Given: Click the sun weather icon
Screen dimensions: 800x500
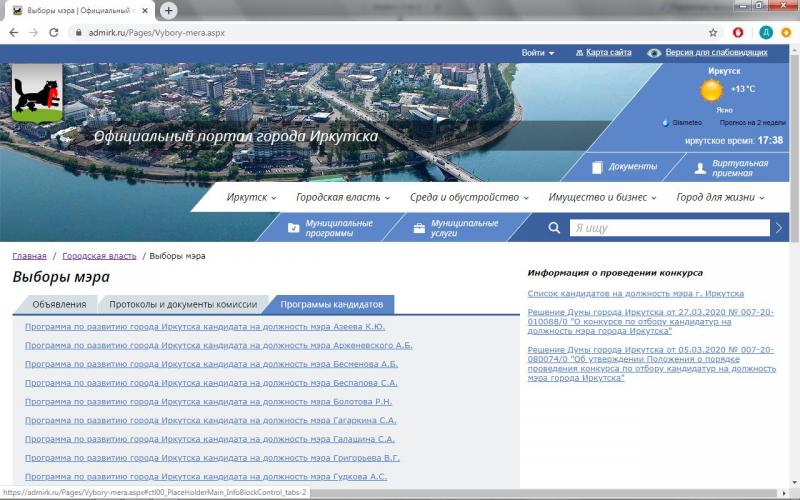Looking at the screenshot, I should (711, 90).
